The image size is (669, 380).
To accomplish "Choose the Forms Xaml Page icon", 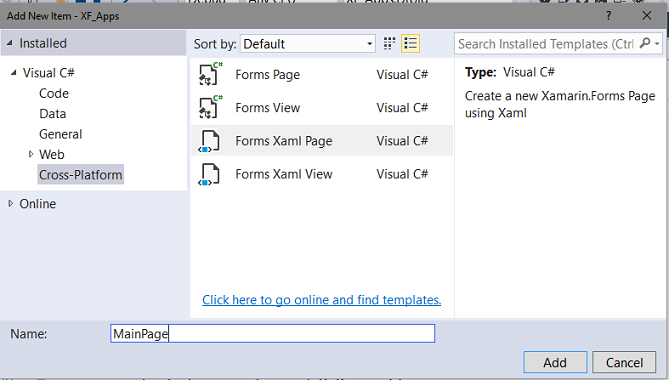I will tap(209, 141).
